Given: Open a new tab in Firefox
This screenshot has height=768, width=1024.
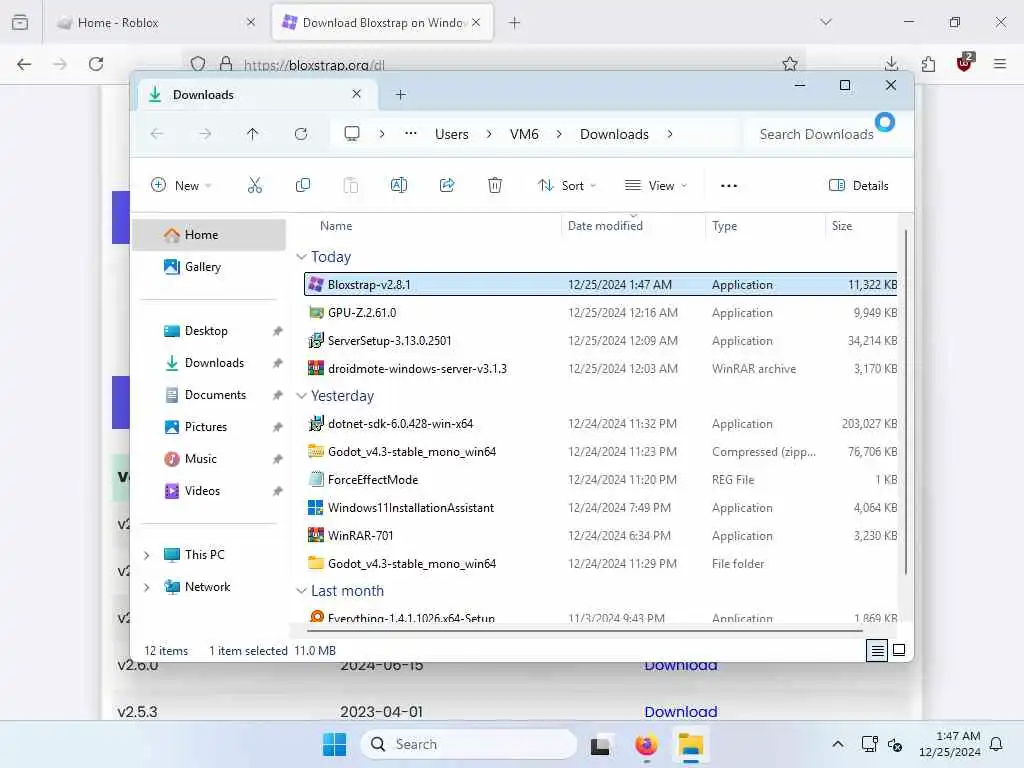Looking at the screenshot, I should (x=515, y=23).
